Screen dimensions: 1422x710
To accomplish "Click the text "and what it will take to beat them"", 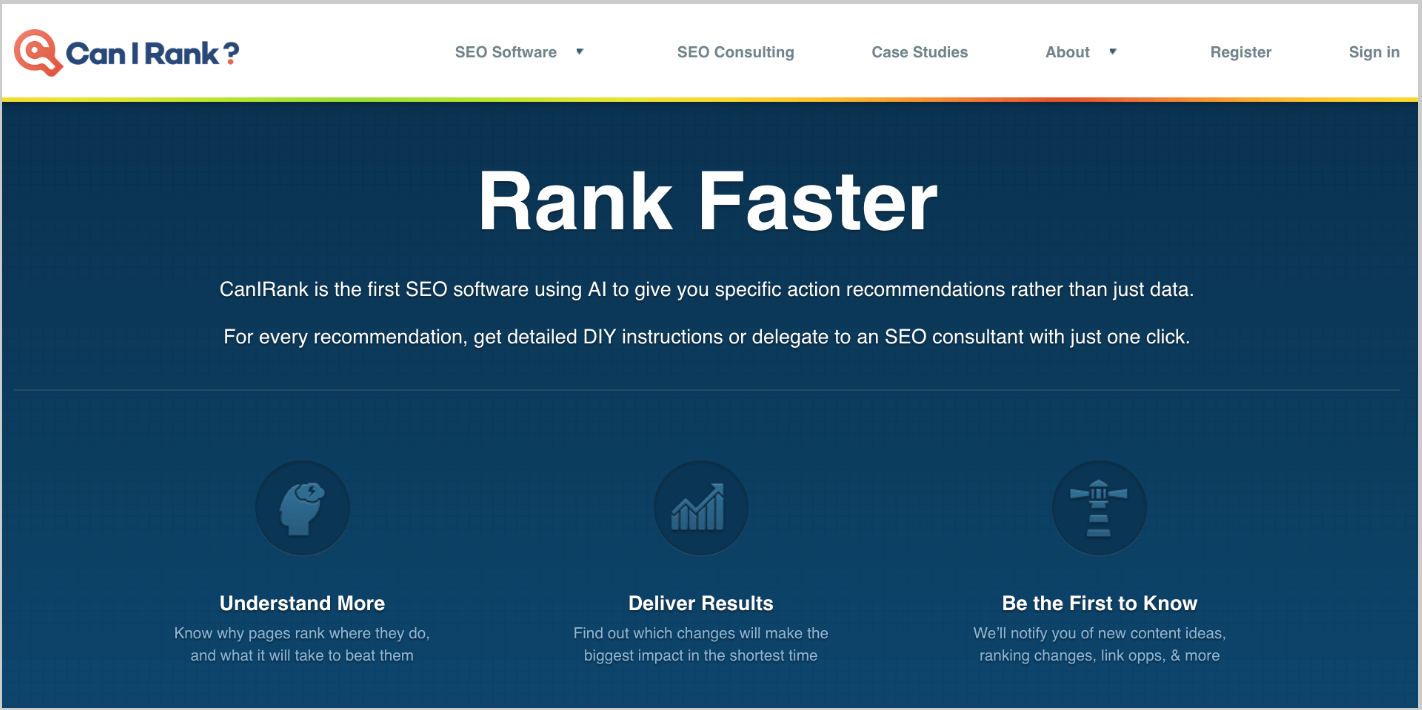I will pos(302,656).
